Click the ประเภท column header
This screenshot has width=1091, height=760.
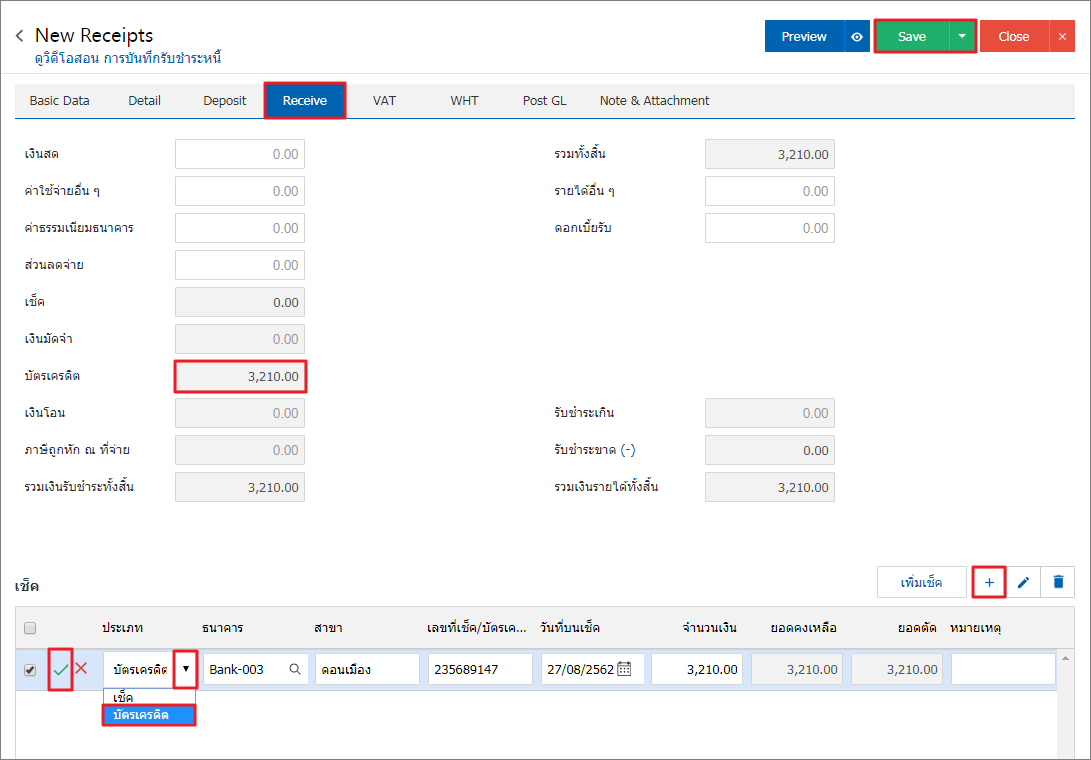click(x=122, y=628)
